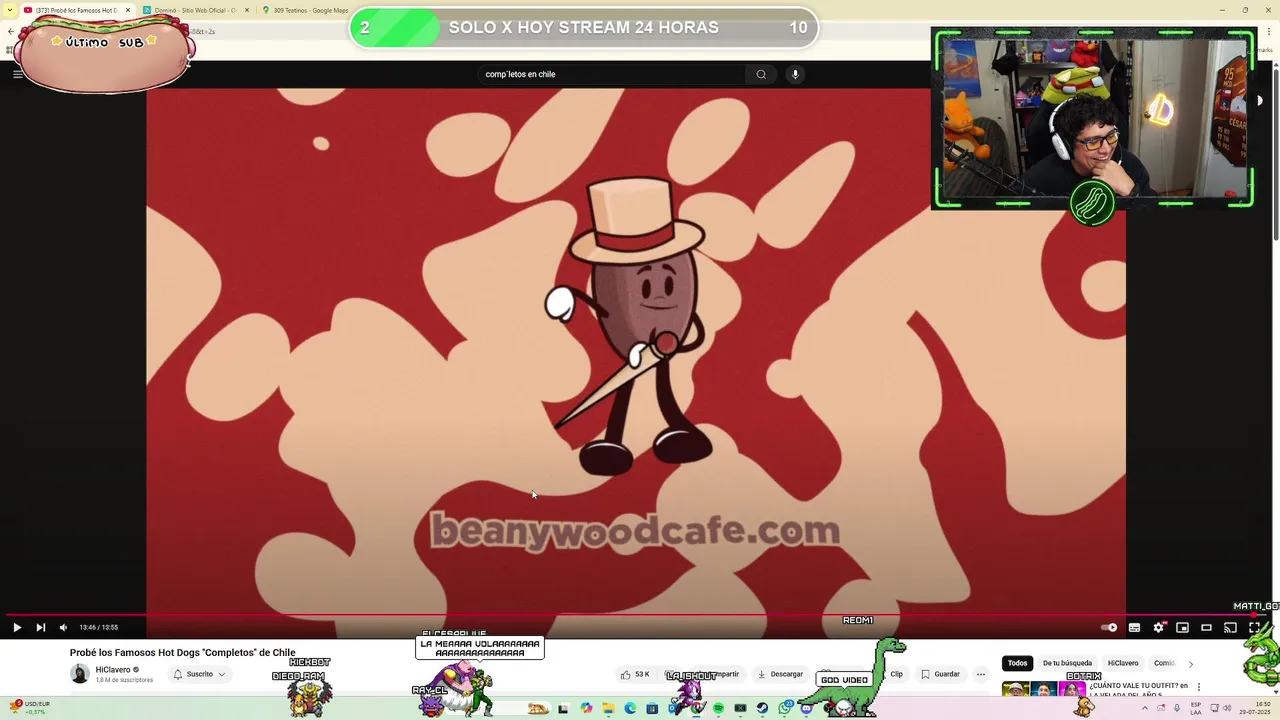Click the video time display 13:46 / 13:55
Image resolution: width=1280 pixels, height=720 pixels.
click(99, 627)
